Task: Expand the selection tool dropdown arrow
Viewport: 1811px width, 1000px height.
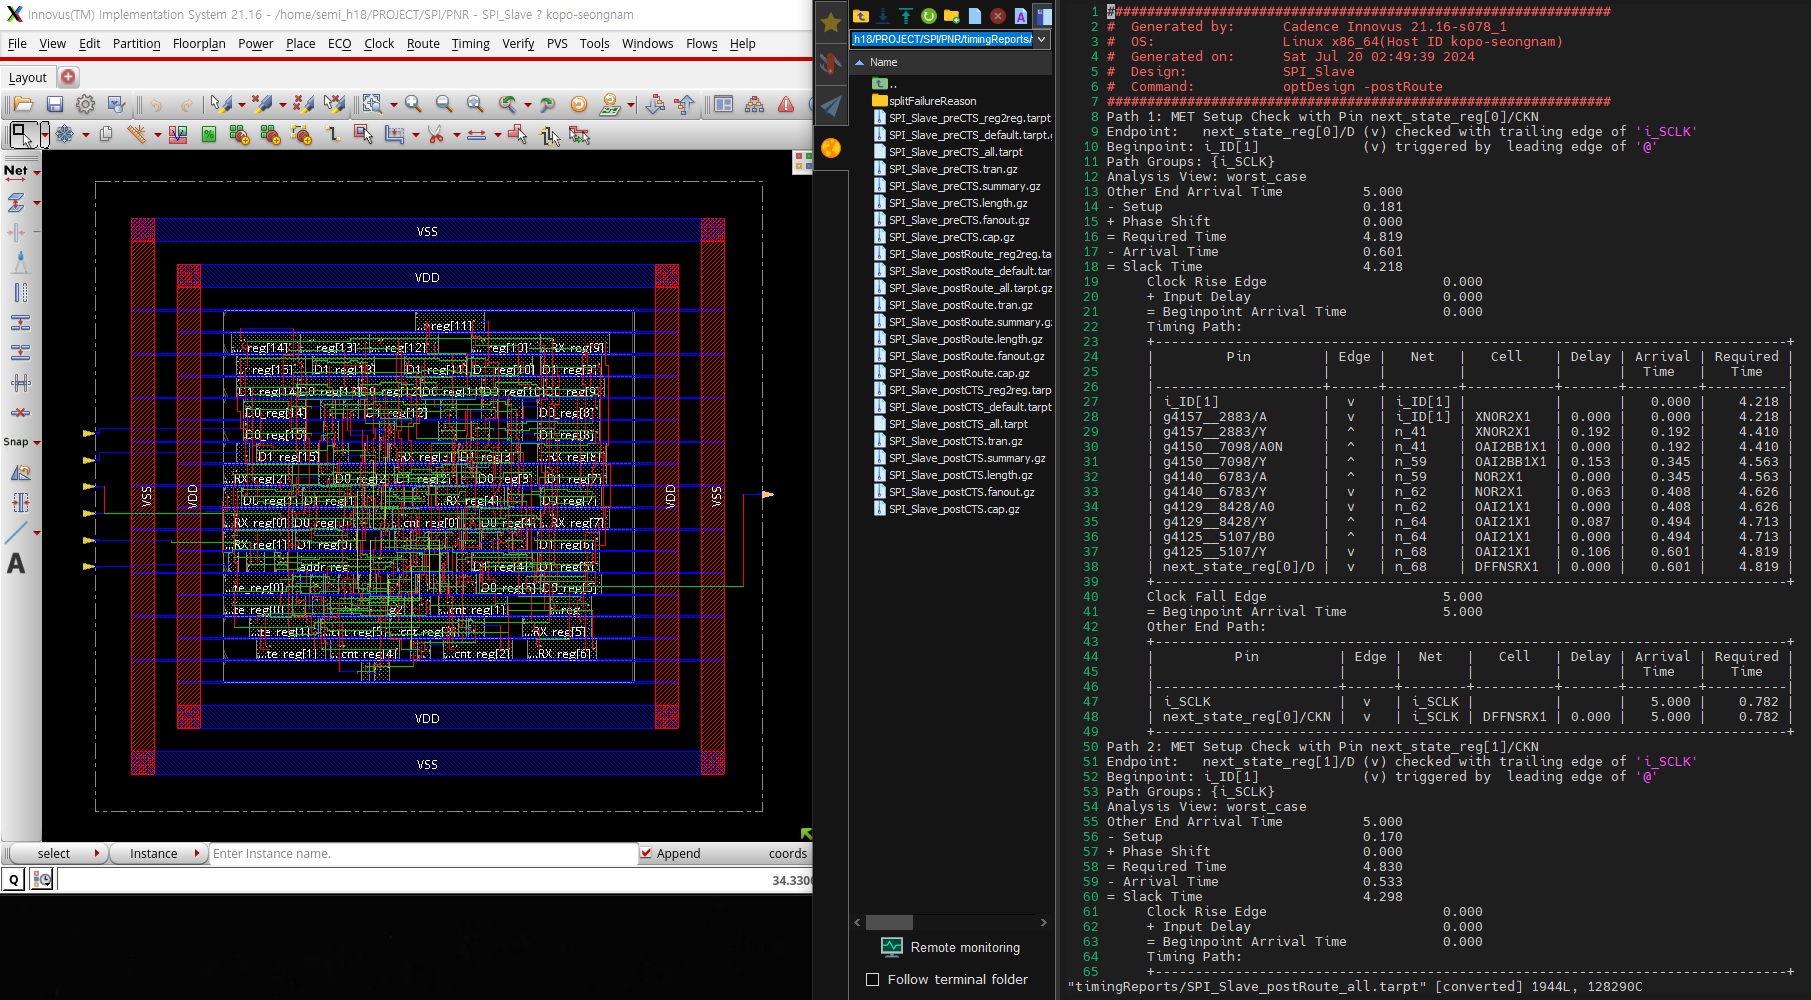Action: pos(44,134)
